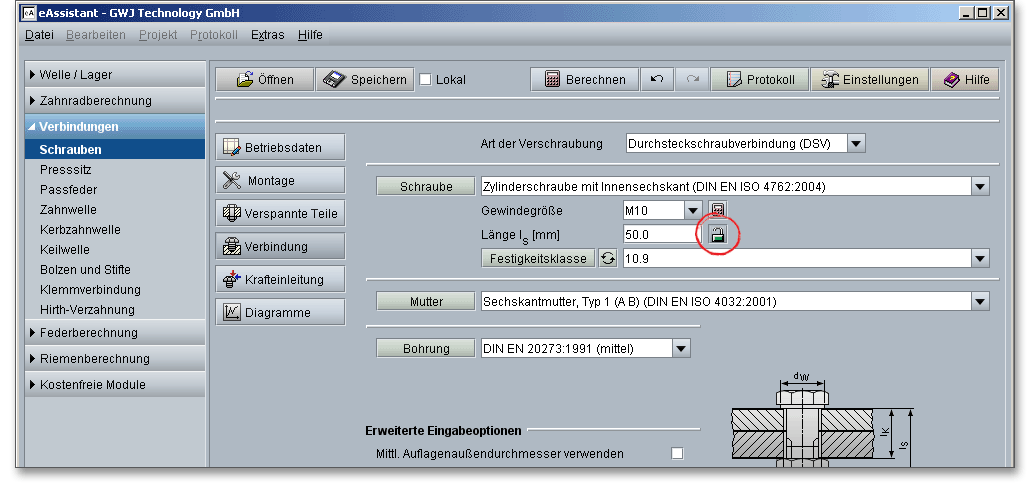Open Einstellungen settings

click(869, 80)
